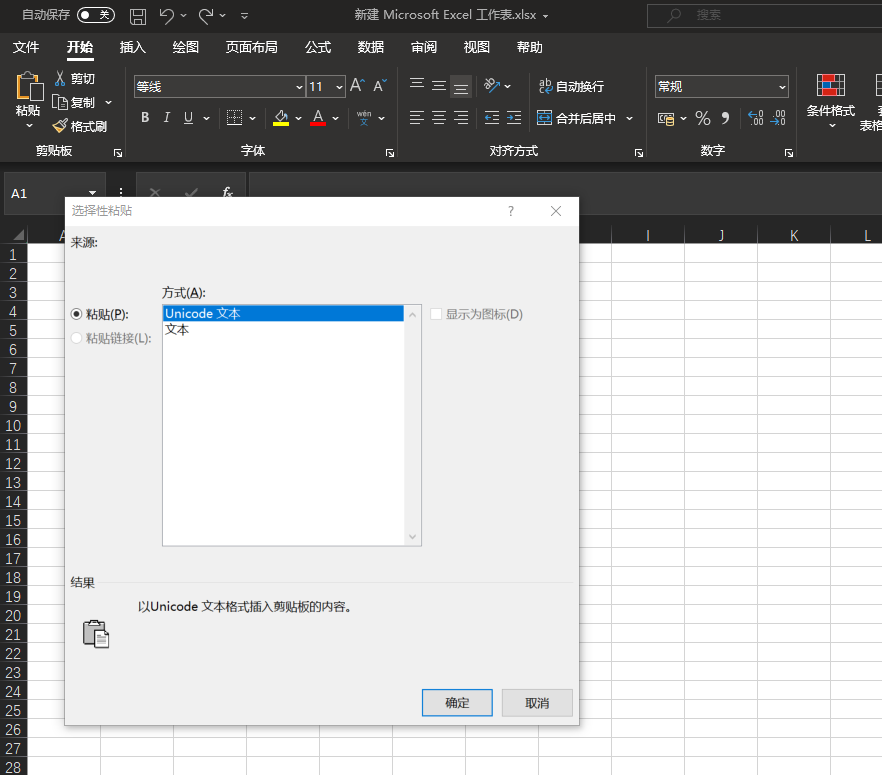Viewport: 882px width, 775px height.
Task: Open the Customize Quick Access Toolbar dropdown
Action: click(244, 16)
